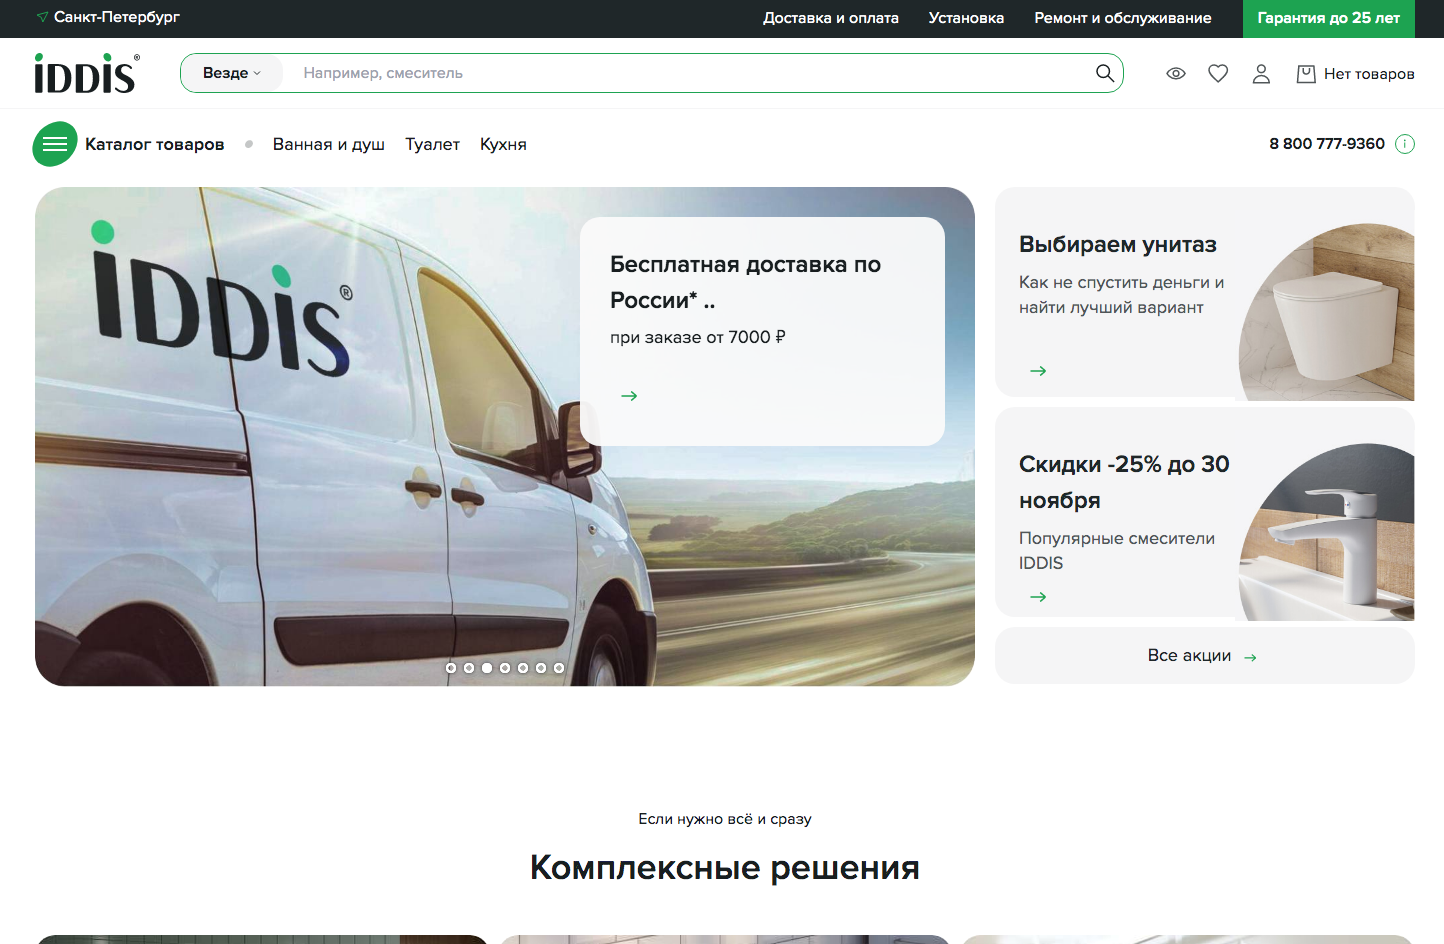Click text при заказе от 7000 ₽
The height and width of the screenshot is (944, 1444).
[698, 337]
